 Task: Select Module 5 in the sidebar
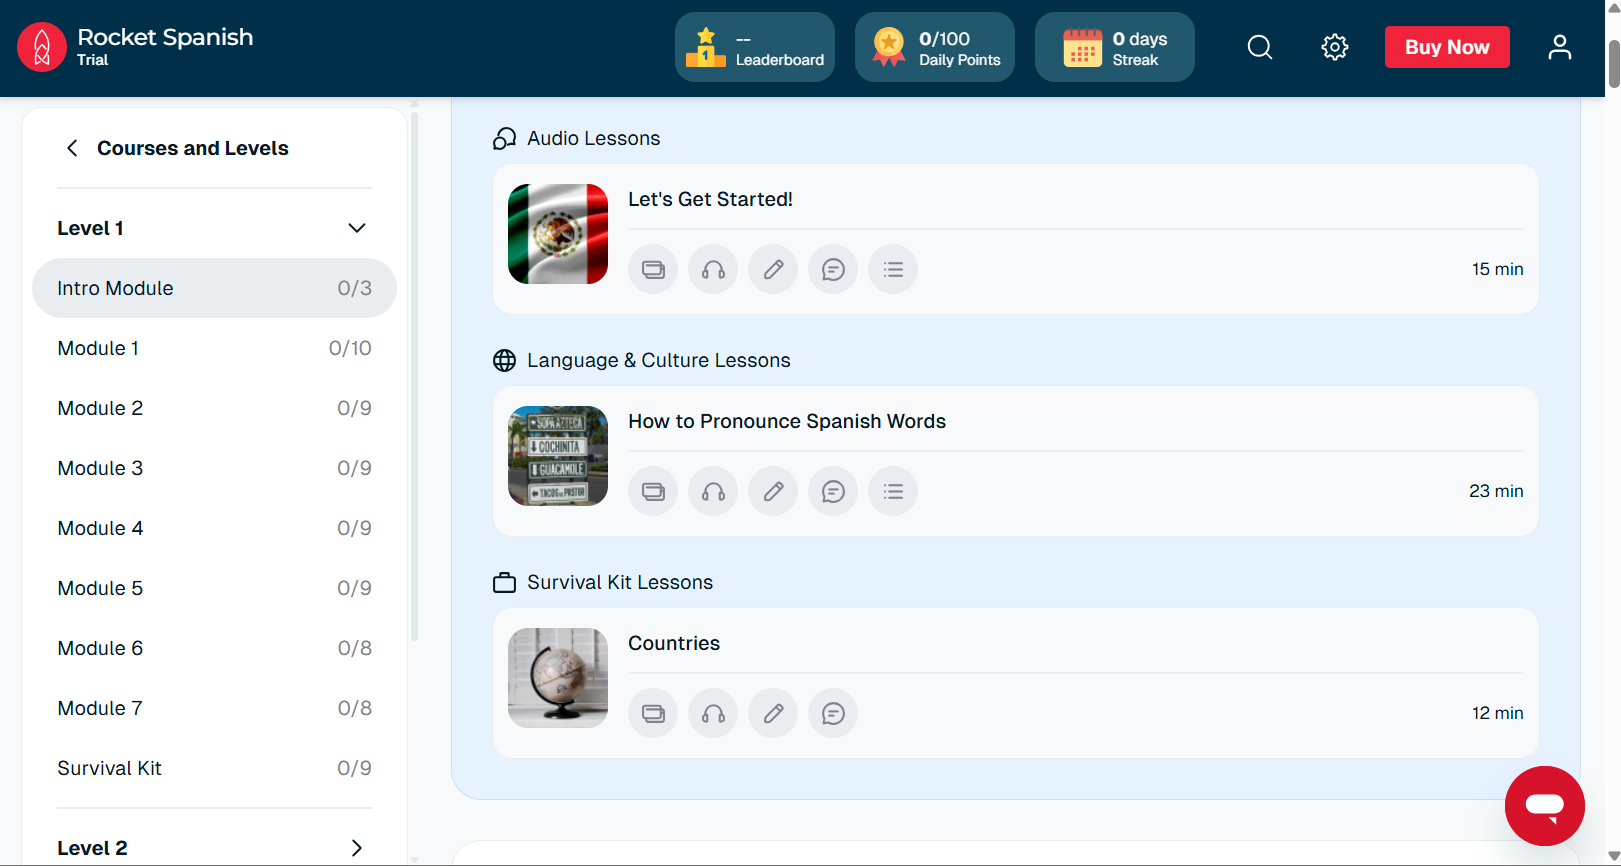tap(214, 588)
